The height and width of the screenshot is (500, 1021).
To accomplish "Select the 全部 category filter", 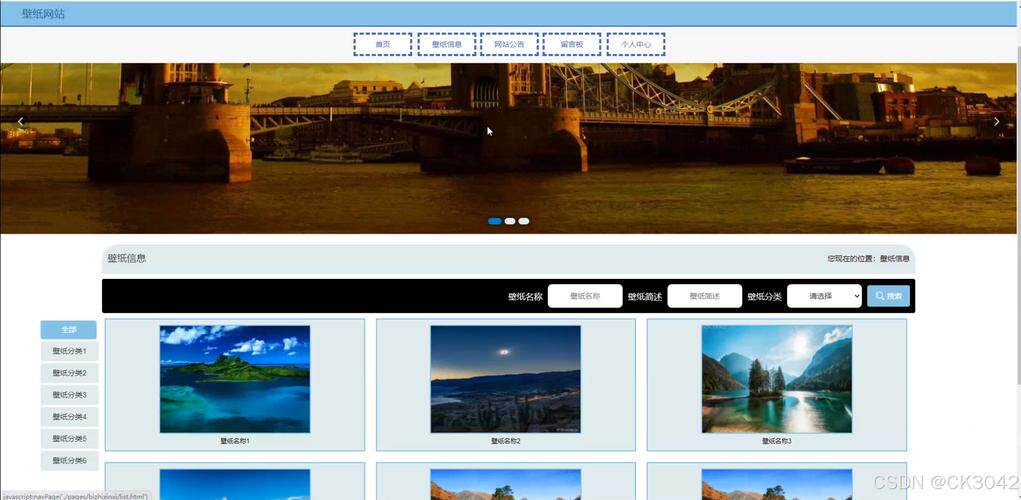I will 69,330.
